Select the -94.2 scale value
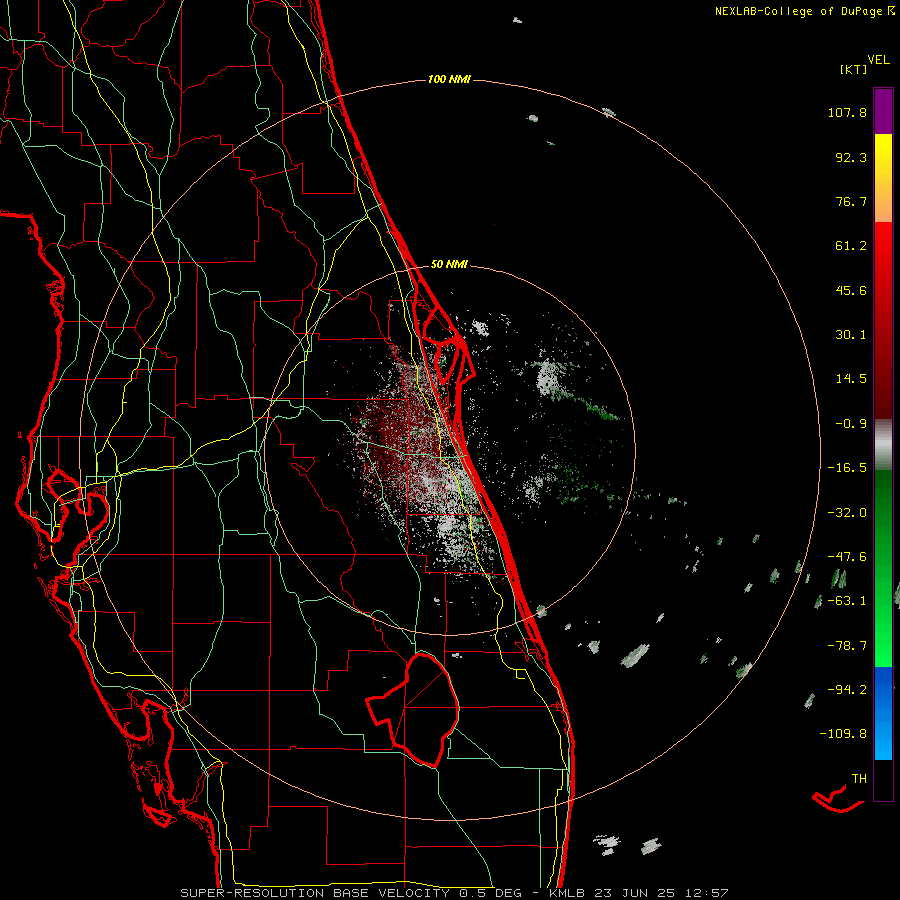The height and width of the screenshot is (900, 900). pyautogui.click(x=847, y=689)
